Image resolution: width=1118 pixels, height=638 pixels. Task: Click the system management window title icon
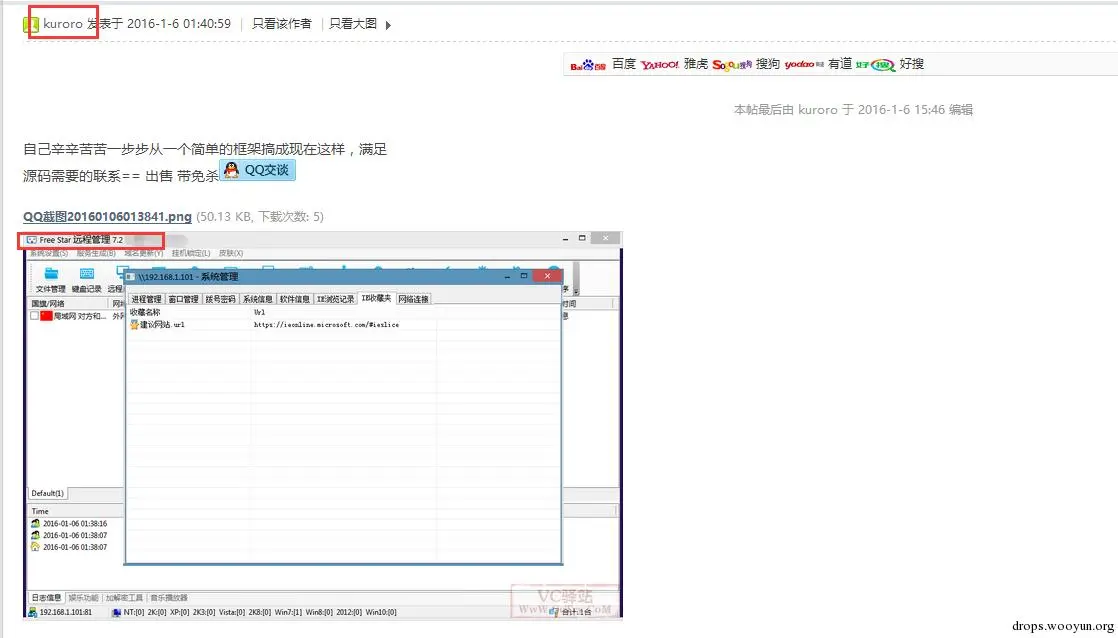[131, 277]
